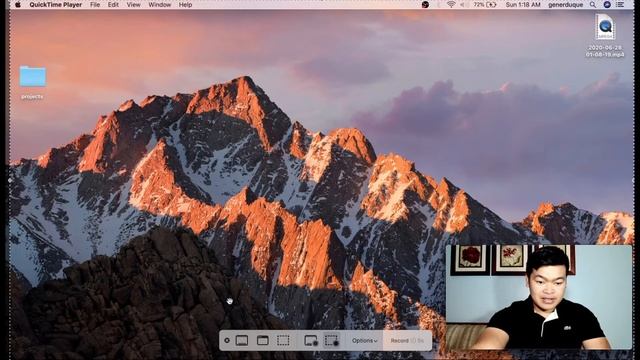Select Record Selected Portion icon
The image size is (640, 360).
click(x=331, y=340)
